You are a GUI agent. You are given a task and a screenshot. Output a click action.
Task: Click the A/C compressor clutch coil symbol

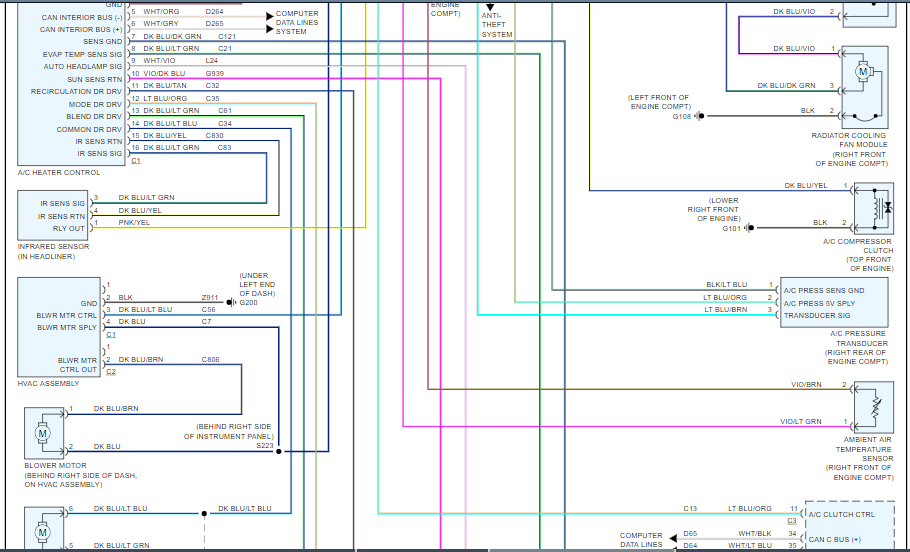pos(873,208)
